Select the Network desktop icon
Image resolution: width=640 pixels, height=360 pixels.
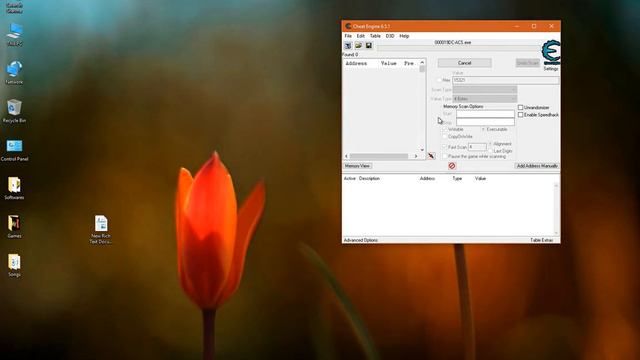click(14, 73)
